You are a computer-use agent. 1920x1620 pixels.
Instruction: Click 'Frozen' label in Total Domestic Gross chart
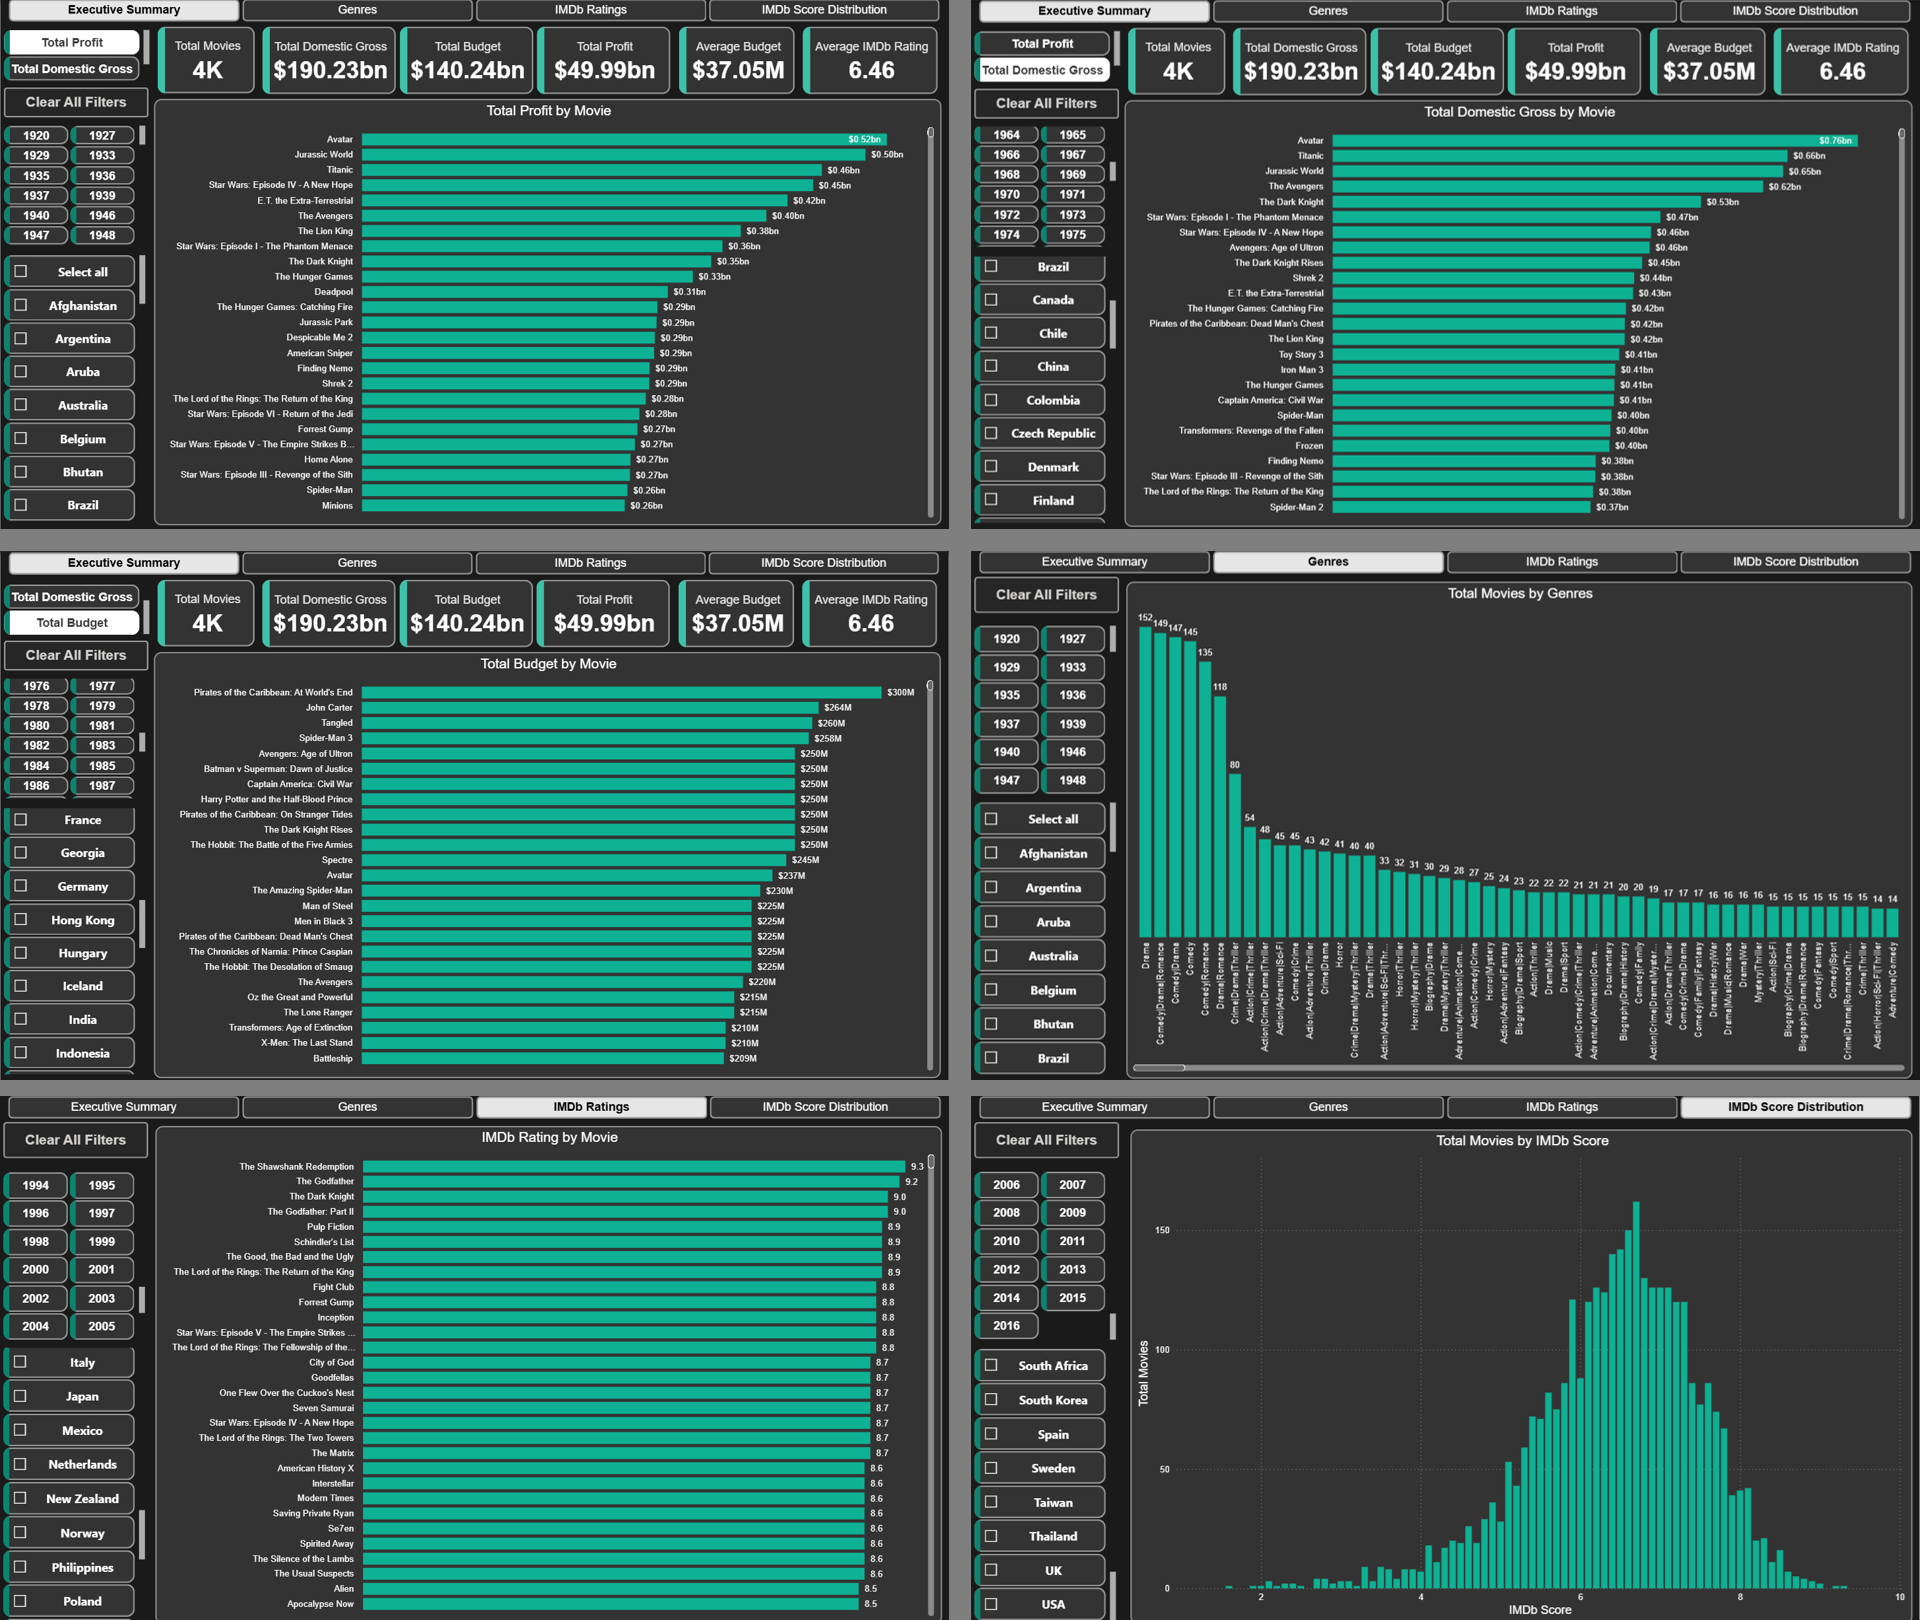point(1309,446)
